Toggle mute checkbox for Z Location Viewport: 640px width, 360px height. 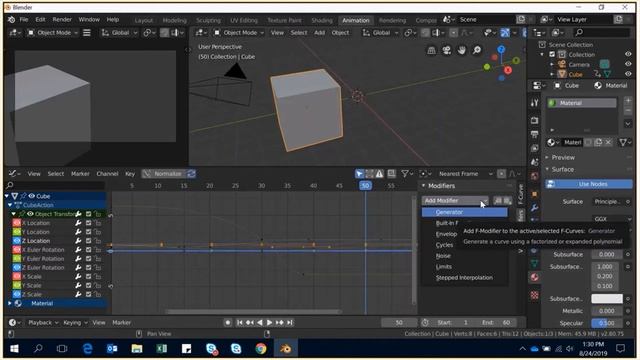(89, 241)
